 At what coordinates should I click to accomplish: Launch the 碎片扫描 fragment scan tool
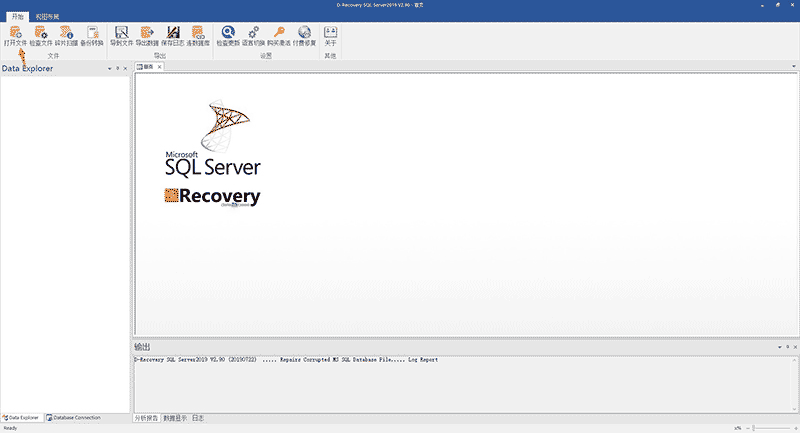[66, 36]
